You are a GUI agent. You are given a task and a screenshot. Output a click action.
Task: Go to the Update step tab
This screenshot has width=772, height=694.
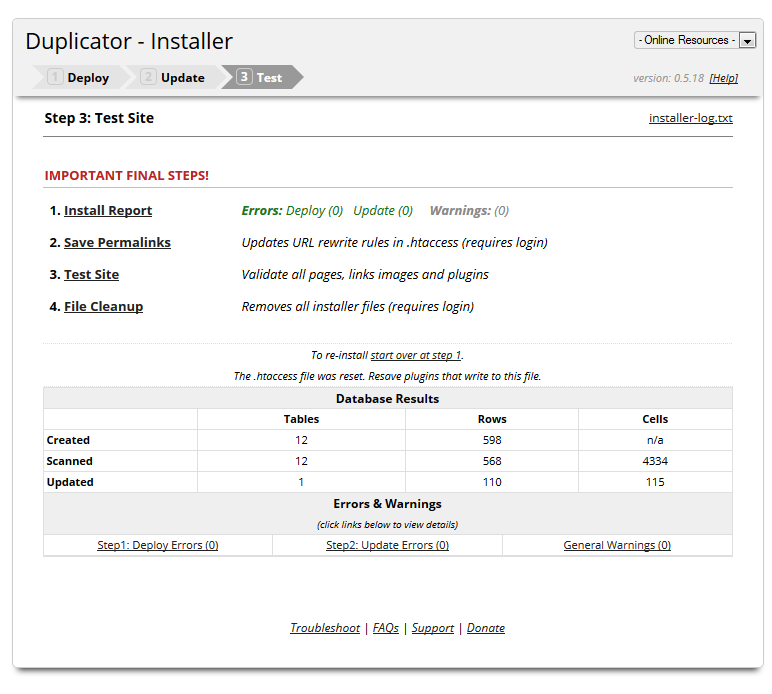click(x=173, y=77)
